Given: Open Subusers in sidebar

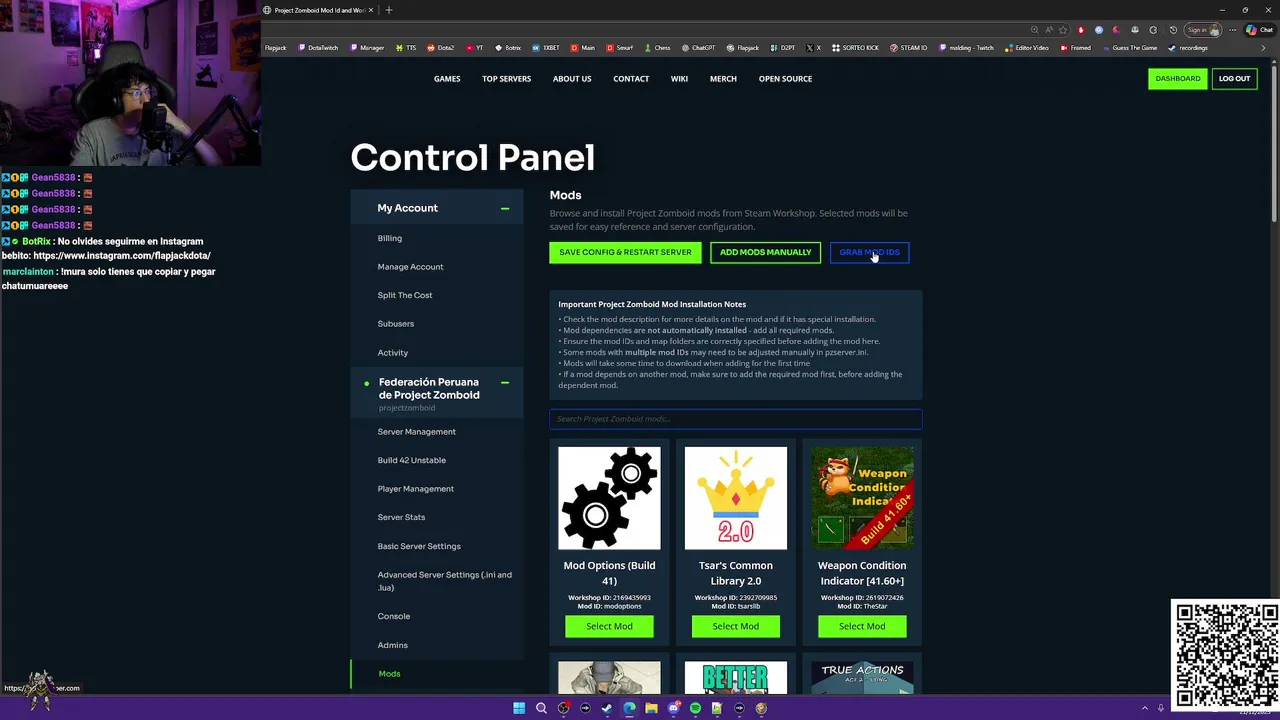Looking at the screenshot, I should point(395,324).
